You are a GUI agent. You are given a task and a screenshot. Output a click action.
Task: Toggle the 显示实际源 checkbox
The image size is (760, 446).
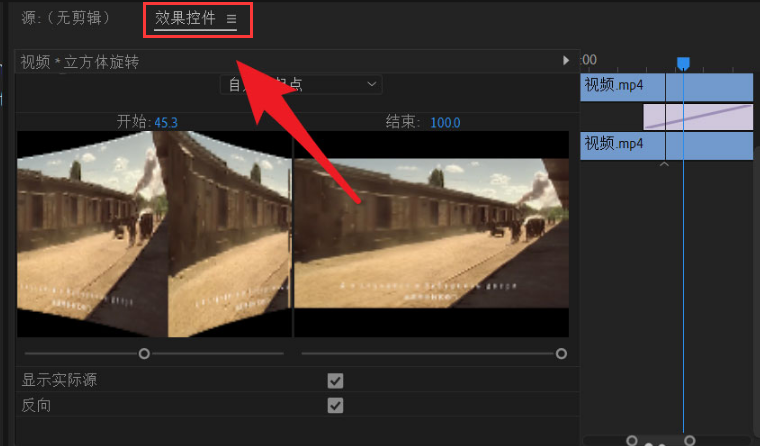[335, 381]
